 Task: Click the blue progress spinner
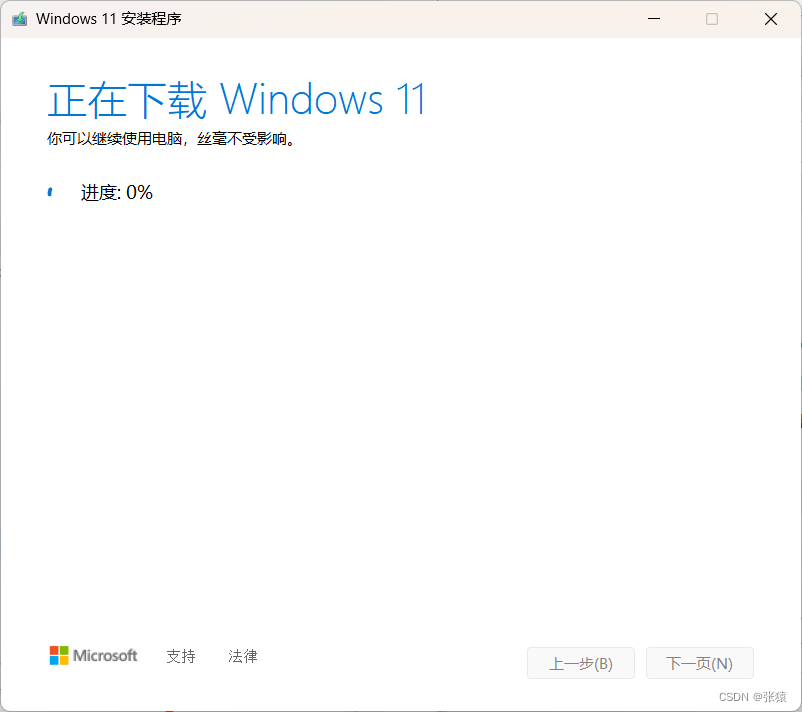[50, 192]
